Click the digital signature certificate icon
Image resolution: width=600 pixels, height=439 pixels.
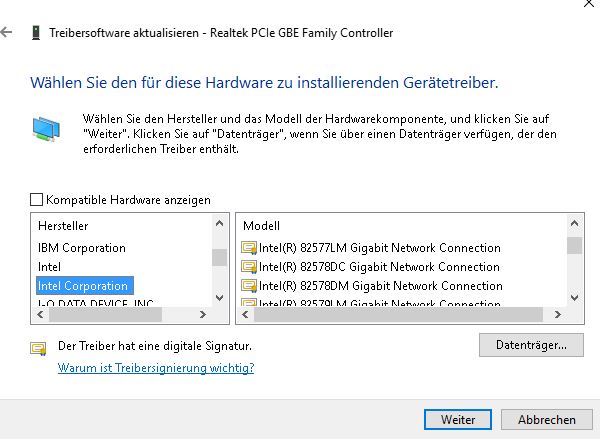pos(38,348)
